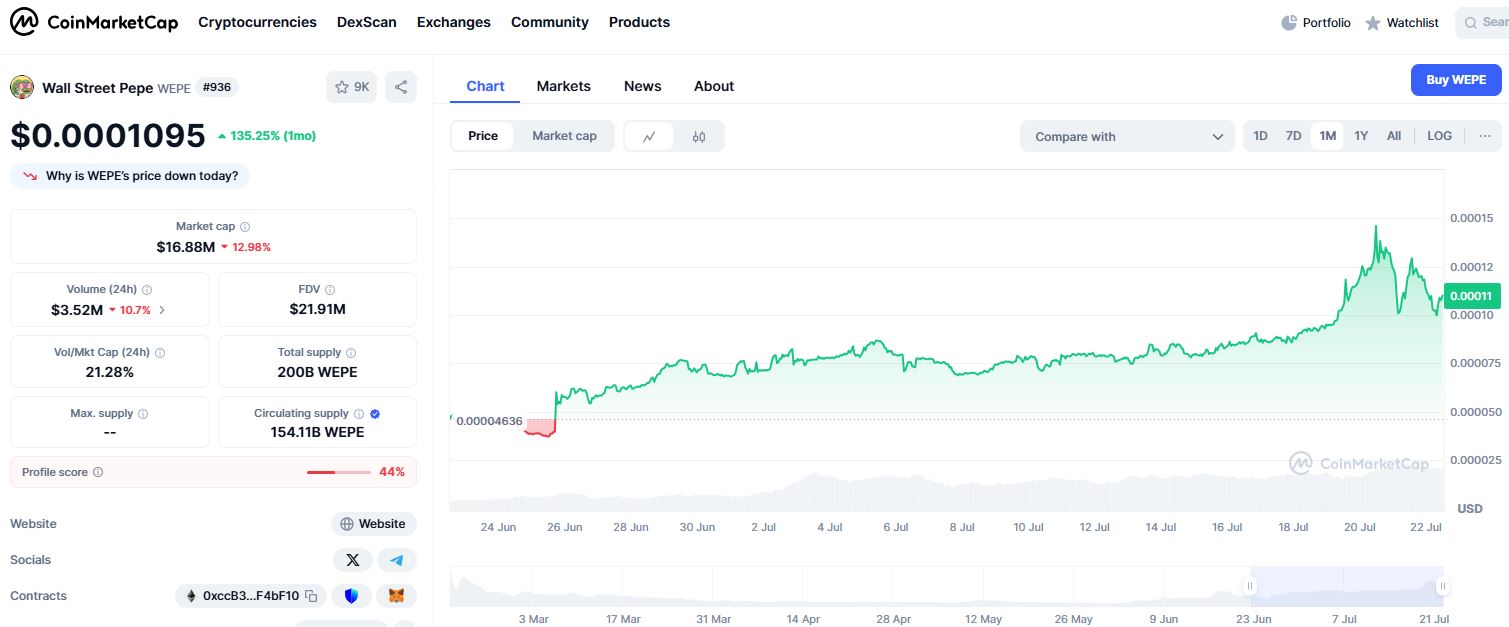Click the 154.11B WEPE circulating supply value
Image resolution: width=1509 pixels, height=627 pixels.
point(317,433)
